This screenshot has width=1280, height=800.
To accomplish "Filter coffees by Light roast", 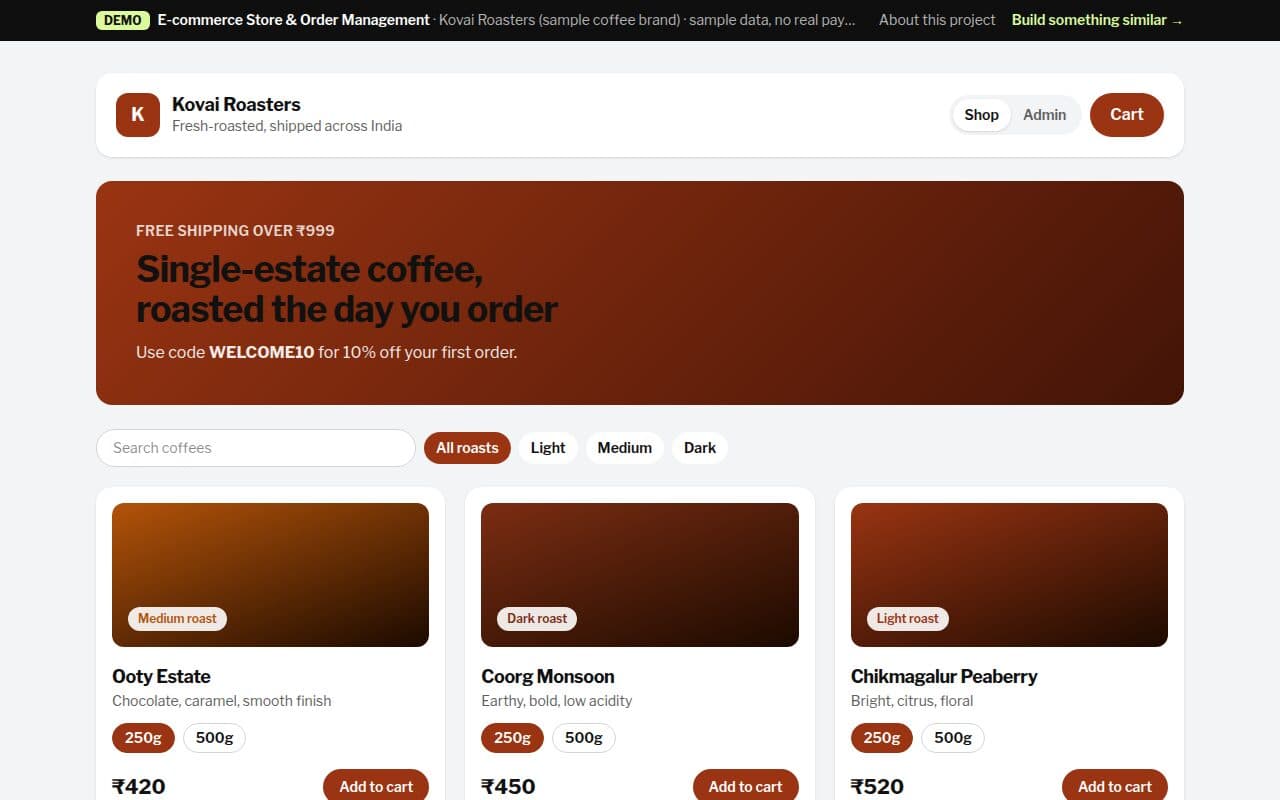I will click(548, 448).
